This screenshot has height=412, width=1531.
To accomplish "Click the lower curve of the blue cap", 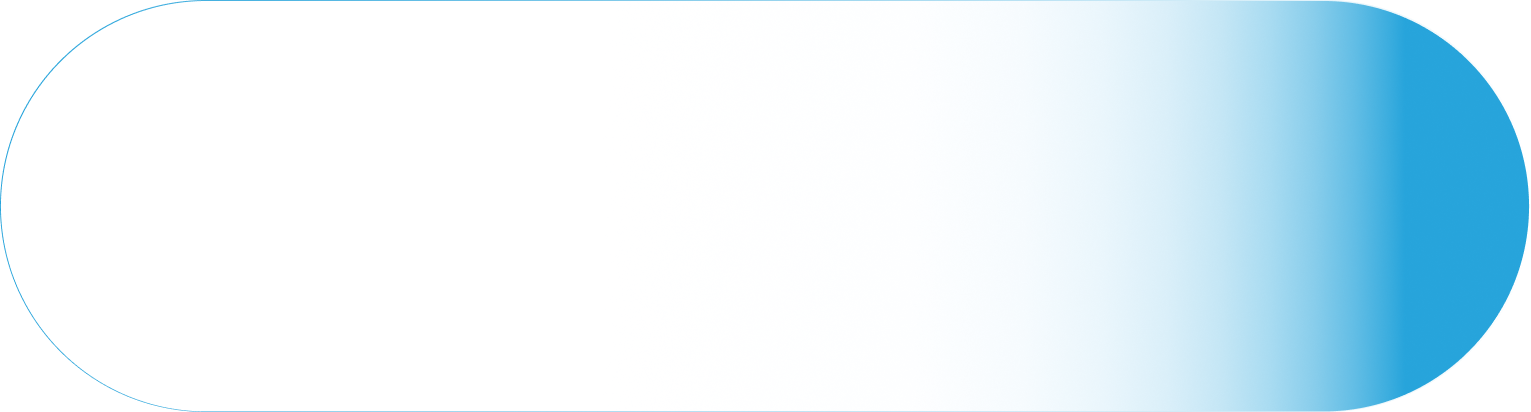I will [1470, 351].
